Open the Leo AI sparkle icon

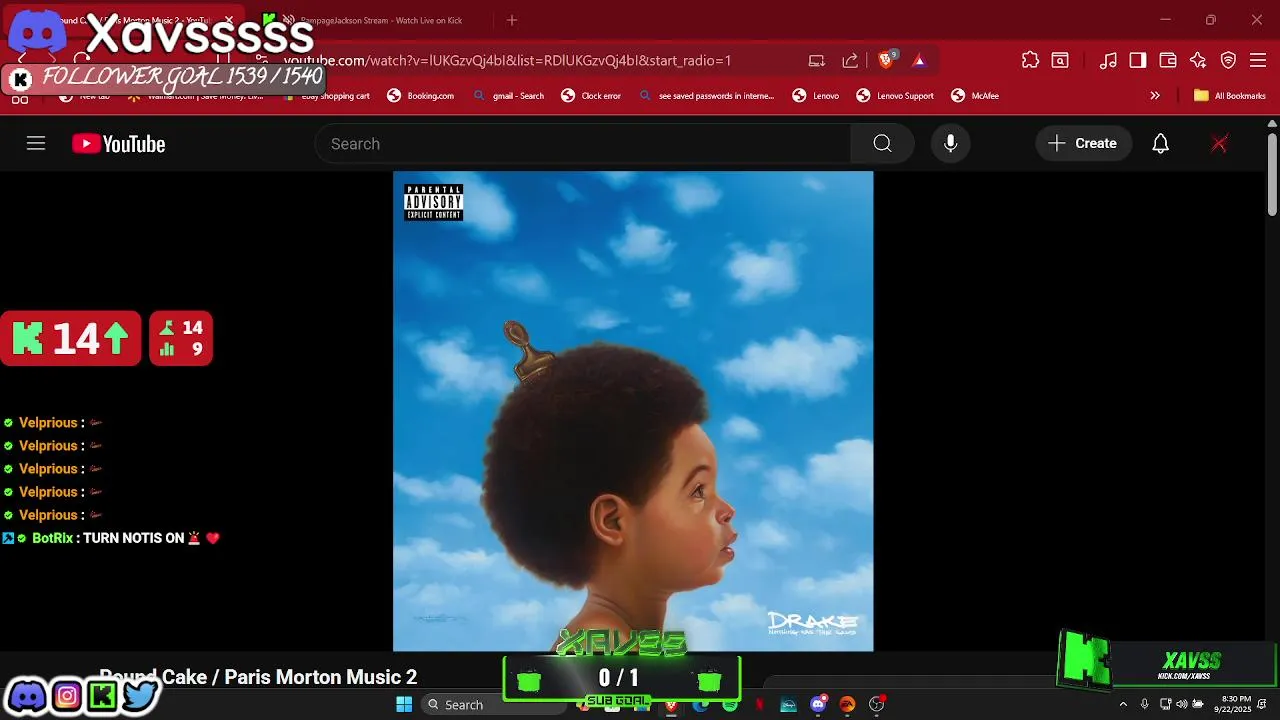(1198, 60)
